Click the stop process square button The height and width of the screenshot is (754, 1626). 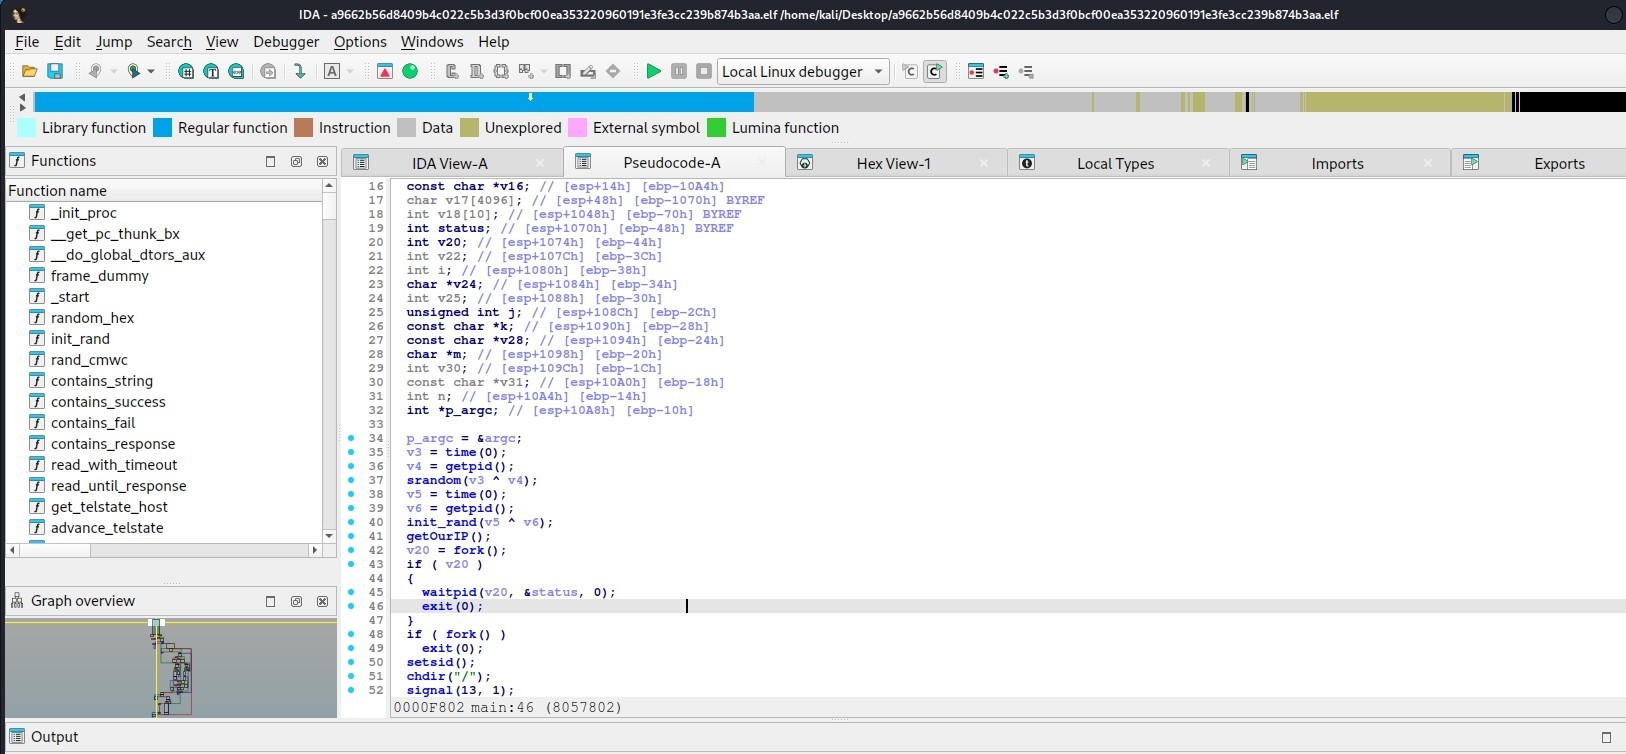[704, 71]
